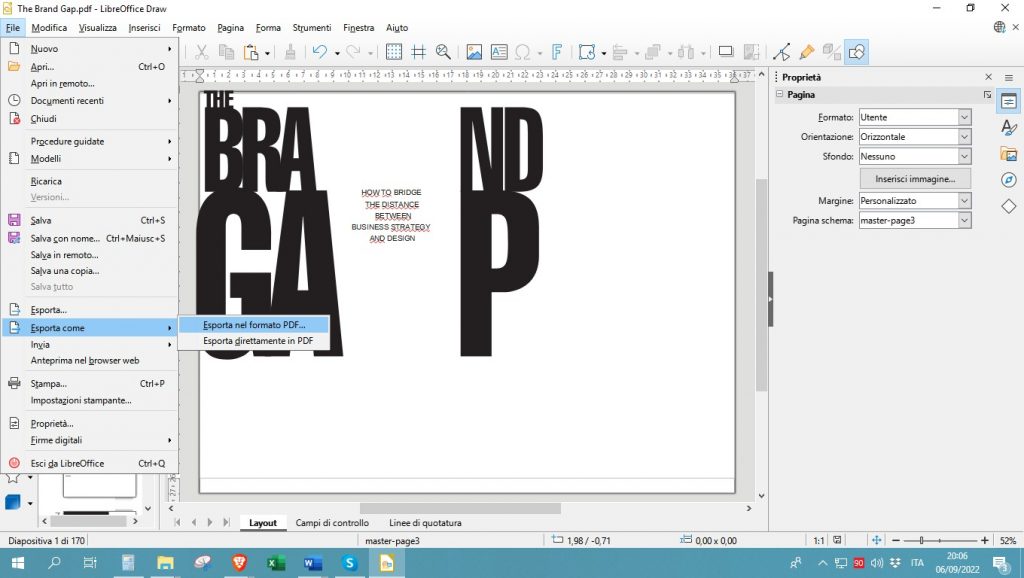This screenshot has width=1024, height=578.
Task: Select Esporta nel formato PDF from the submenu
Action: click(253, 324)
